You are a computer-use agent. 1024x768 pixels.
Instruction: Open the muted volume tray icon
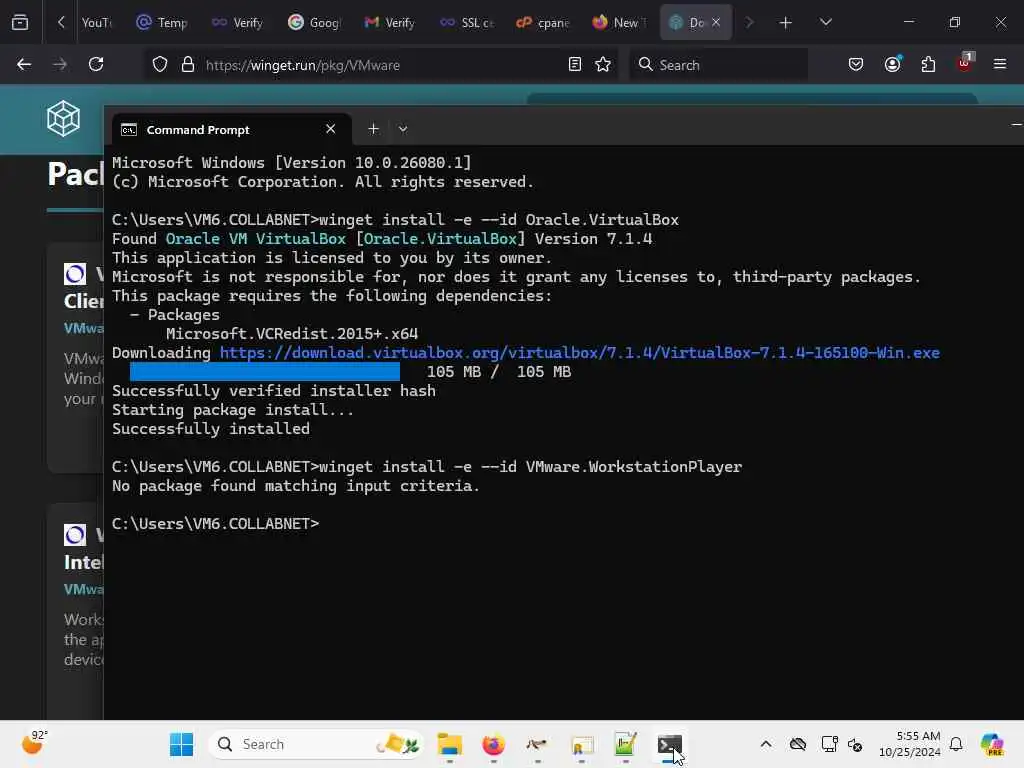point(855,744)
